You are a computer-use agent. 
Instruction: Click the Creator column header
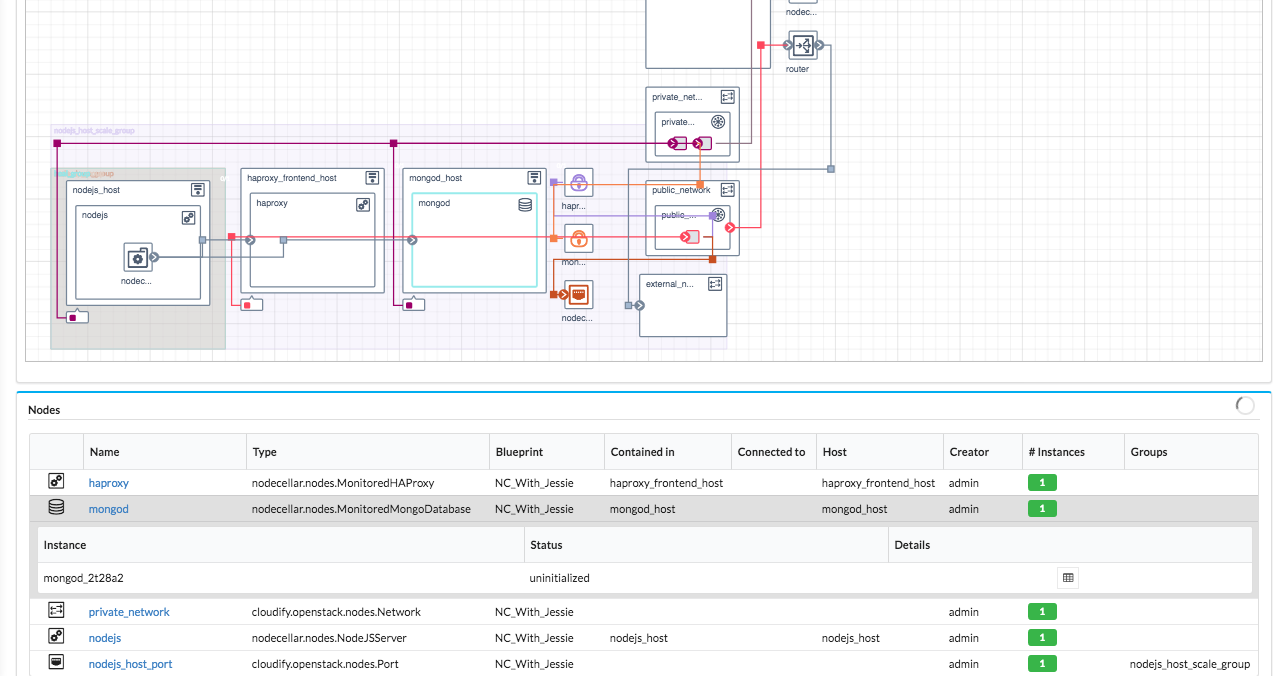(x=983, y=452)
